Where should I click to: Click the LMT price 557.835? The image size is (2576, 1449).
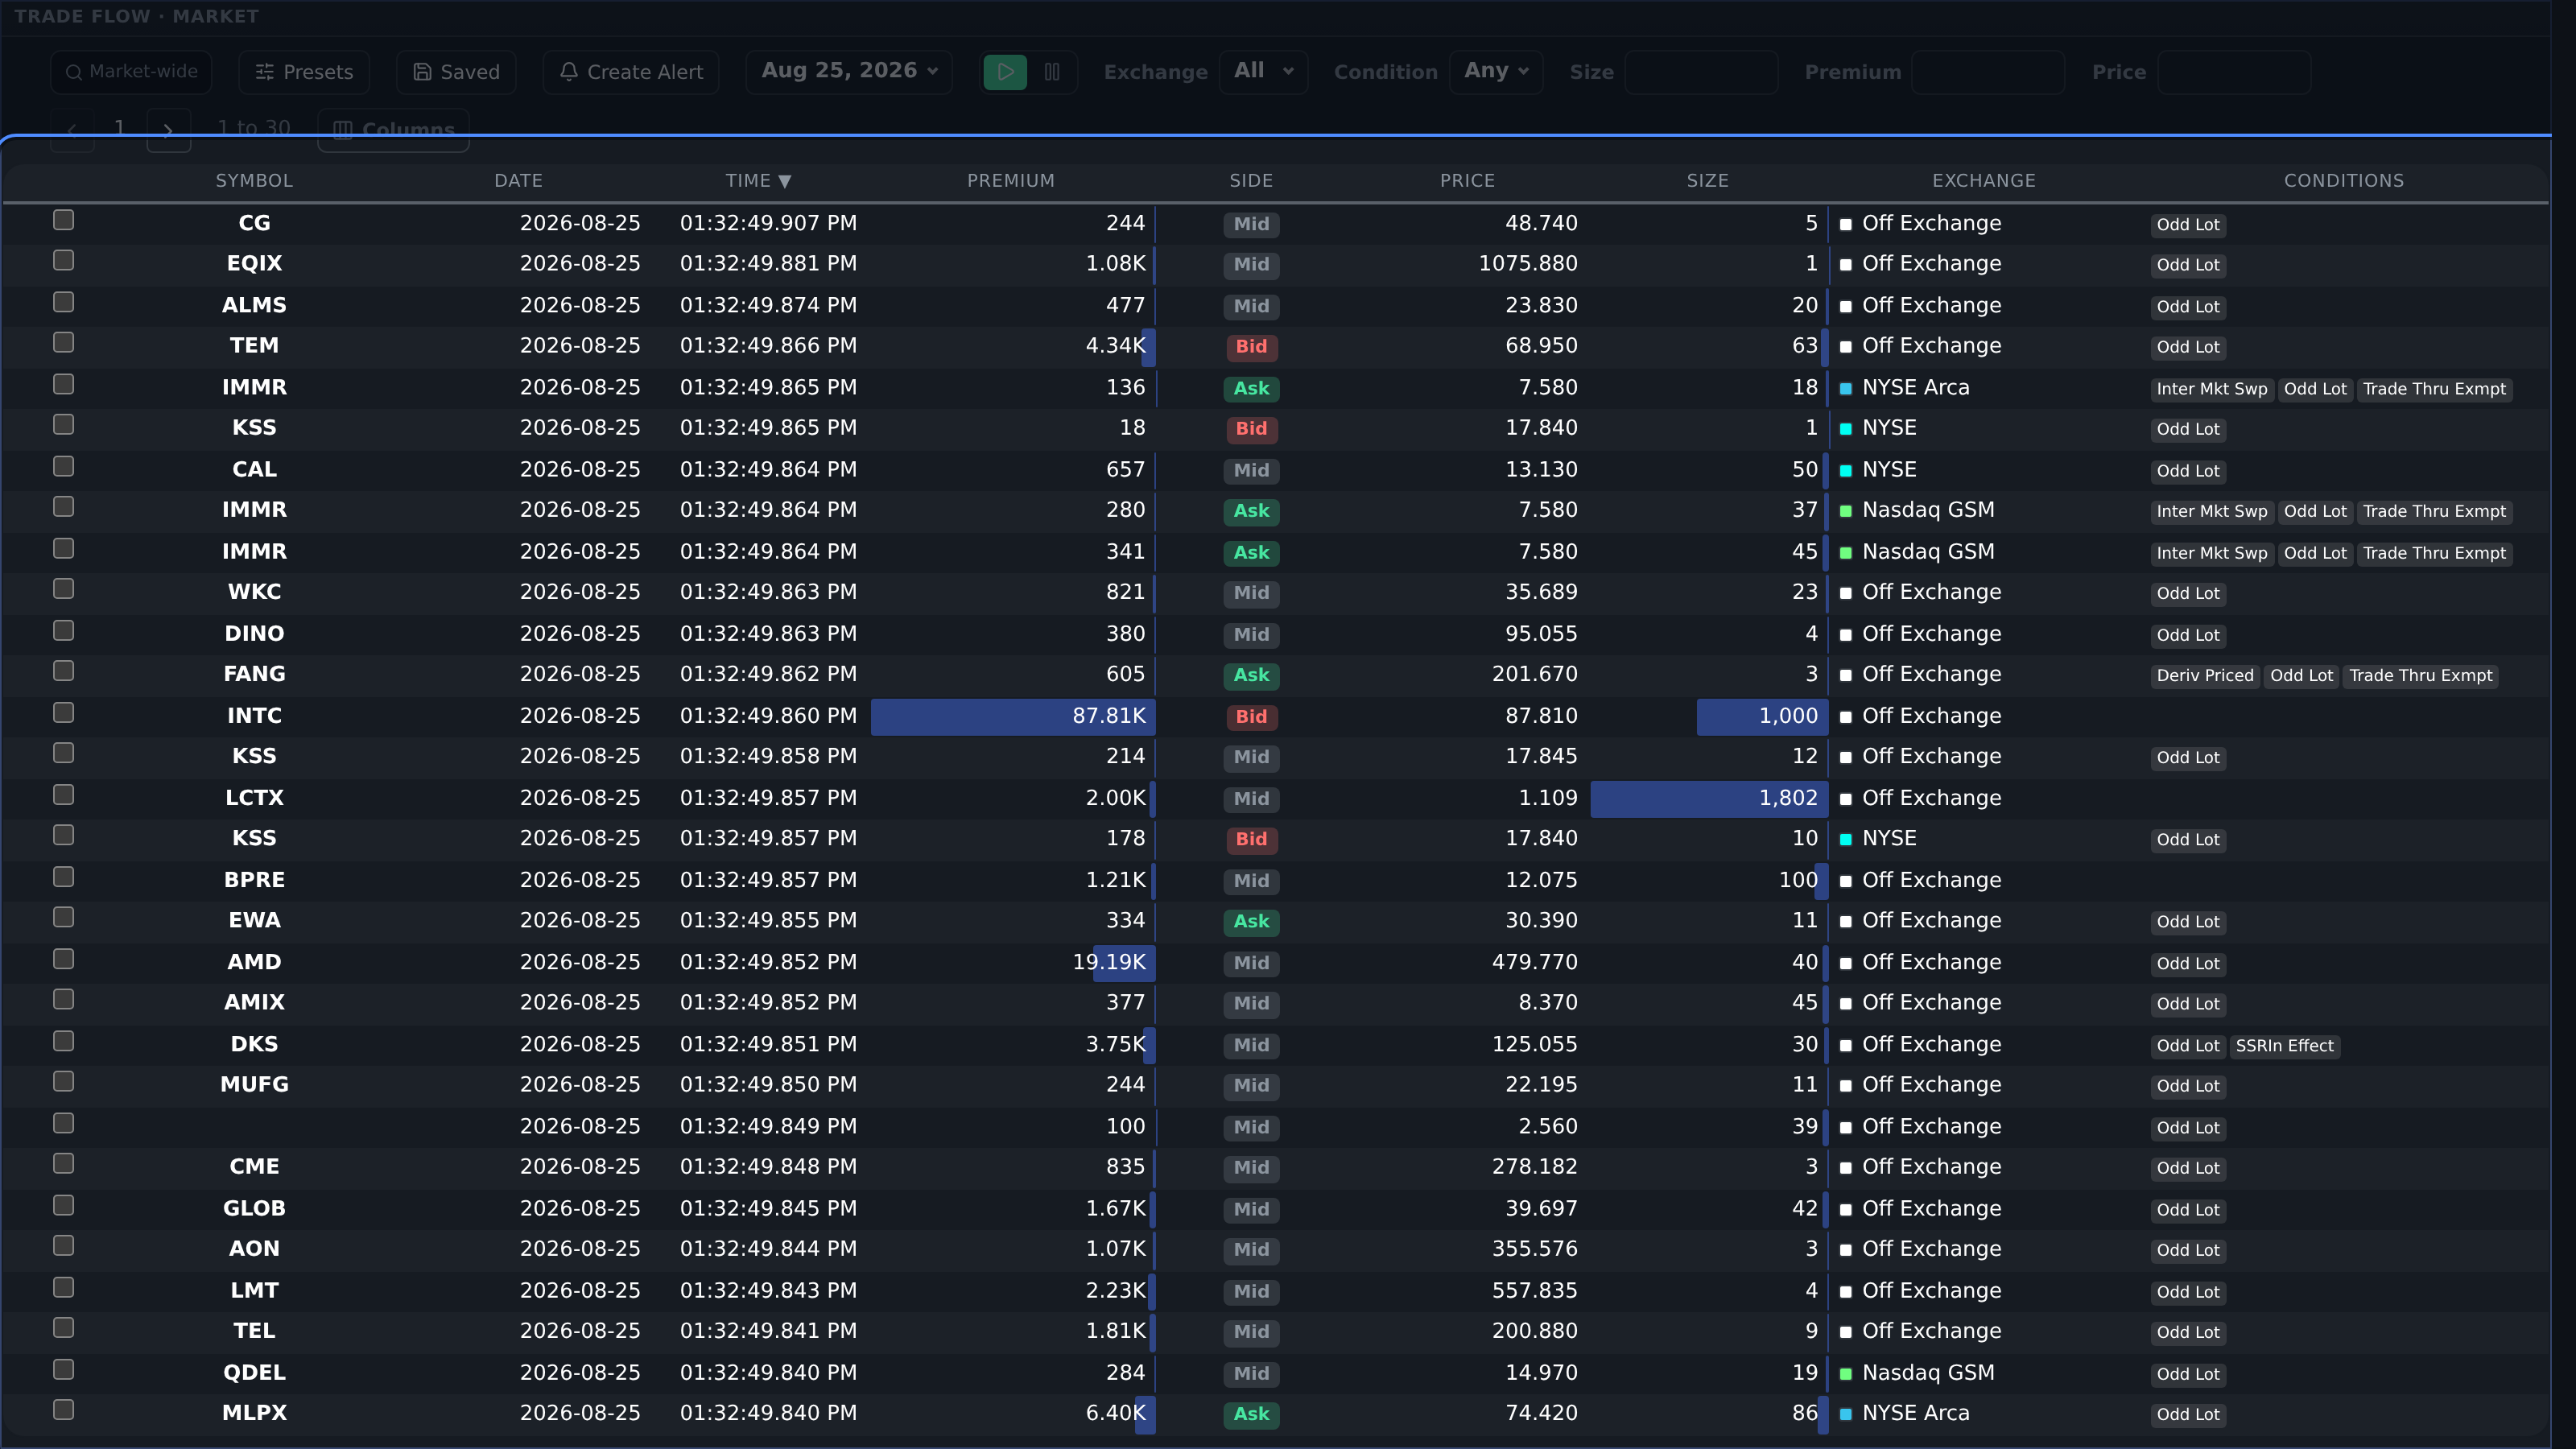[1534, 1290]
